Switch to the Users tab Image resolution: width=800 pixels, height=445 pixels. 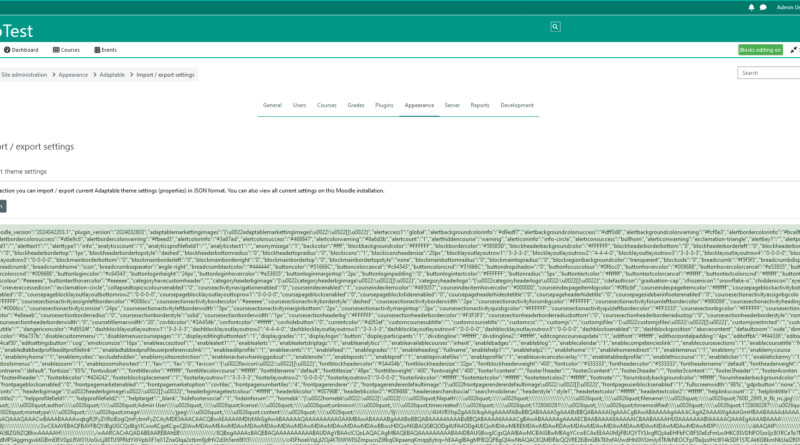(x=299, y=105)
